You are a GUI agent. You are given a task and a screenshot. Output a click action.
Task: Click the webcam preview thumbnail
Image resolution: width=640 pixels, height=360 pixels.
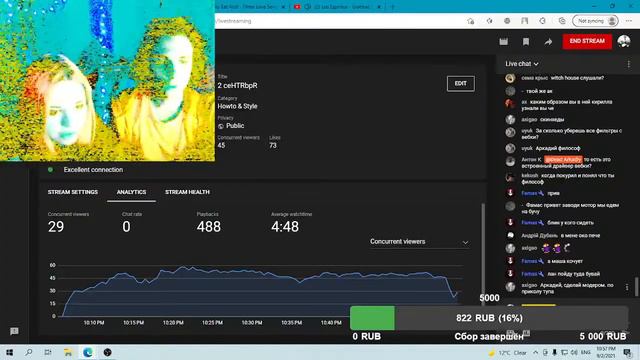point(107,80)
